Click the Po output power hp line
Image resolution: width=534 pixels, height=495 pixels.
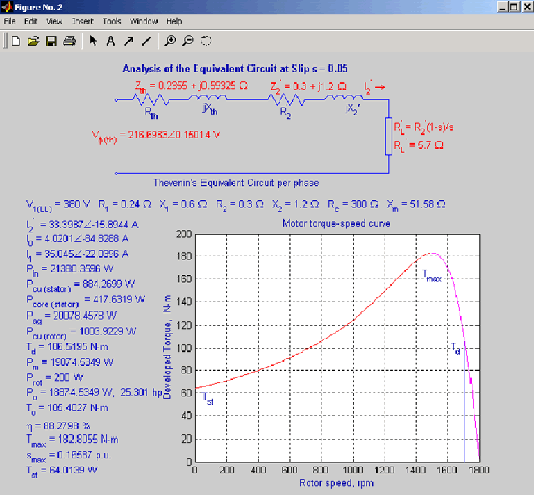tap(95, 393)
